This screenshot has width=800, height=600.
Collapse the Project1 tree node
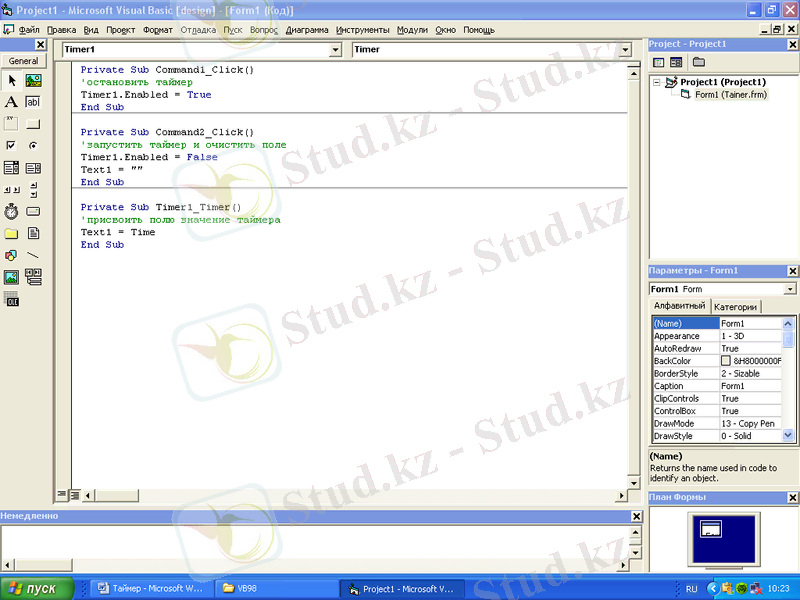(657, 82)
